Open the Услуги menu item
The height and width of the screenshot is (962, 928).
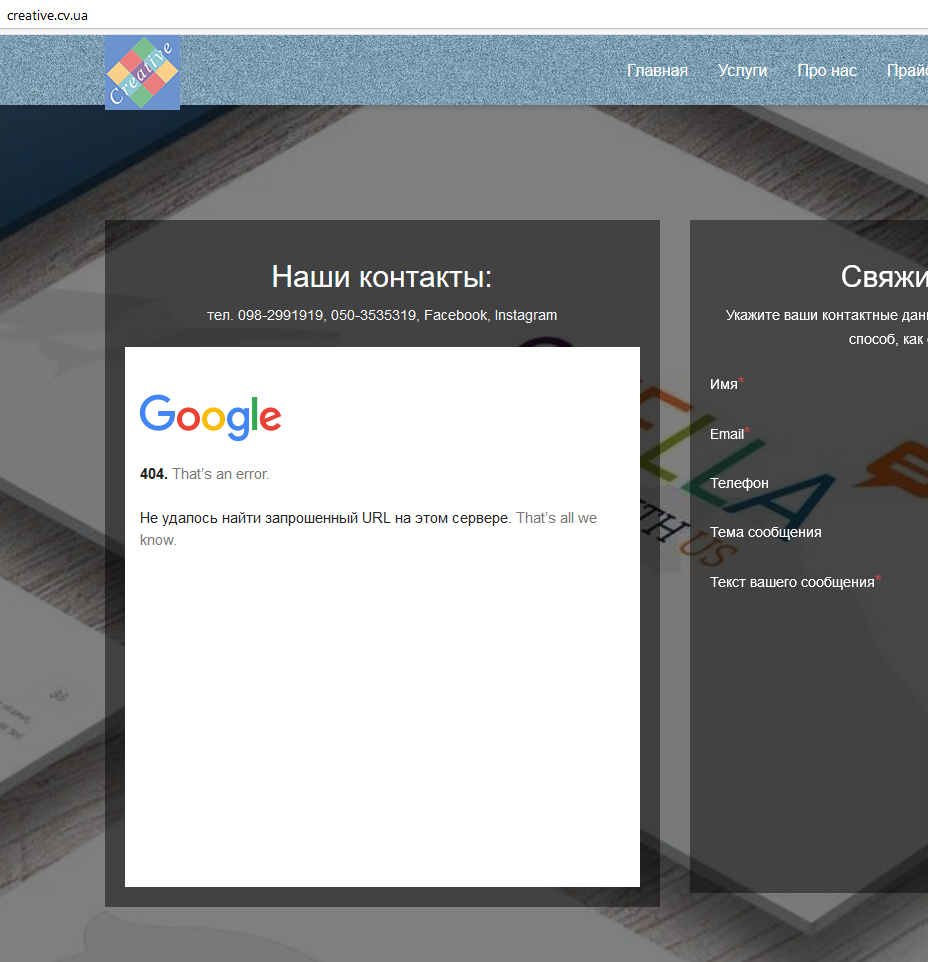pos(742,71)
